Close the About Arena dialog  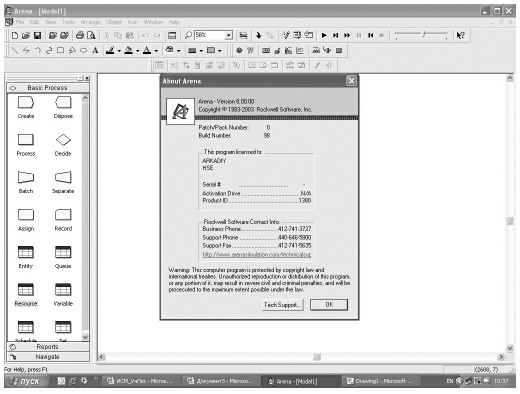pyautogui.click(x=351, y=81)
